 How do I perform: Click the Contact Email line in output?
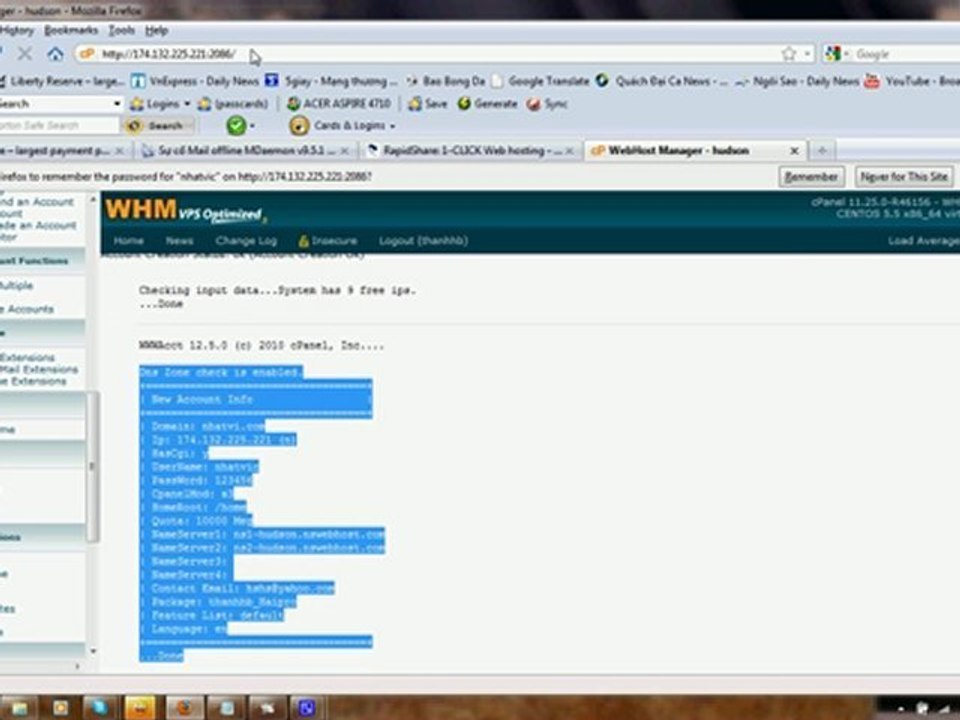point(237,588)
